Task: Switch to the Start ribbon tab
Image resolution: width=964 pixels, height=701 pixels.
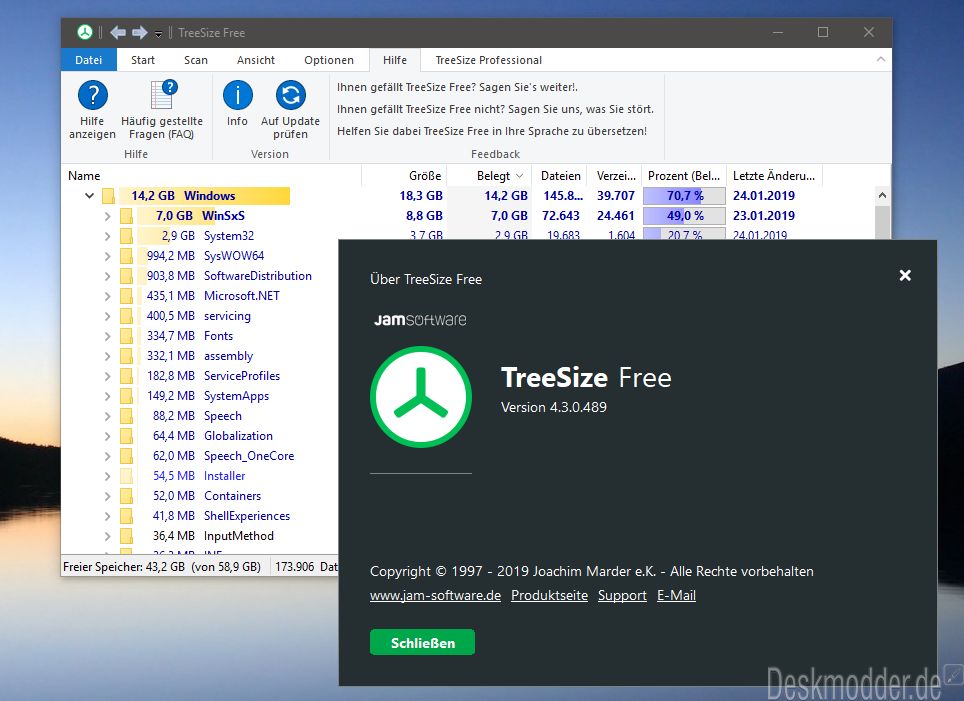Action: 143,60
